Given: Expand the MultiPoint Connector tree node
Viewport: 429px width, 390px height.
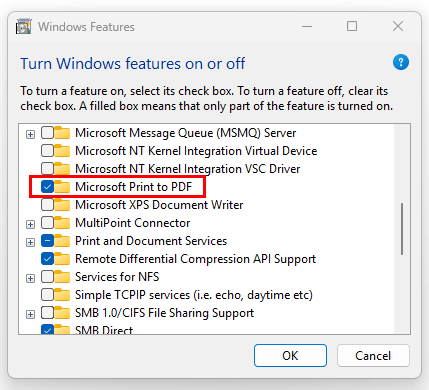Looking at the screenshot, I should click(x=30, y=224).
